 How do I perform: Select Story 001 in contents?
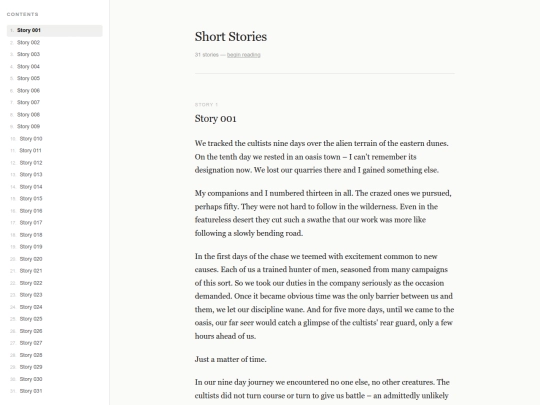tap(54, 30)
